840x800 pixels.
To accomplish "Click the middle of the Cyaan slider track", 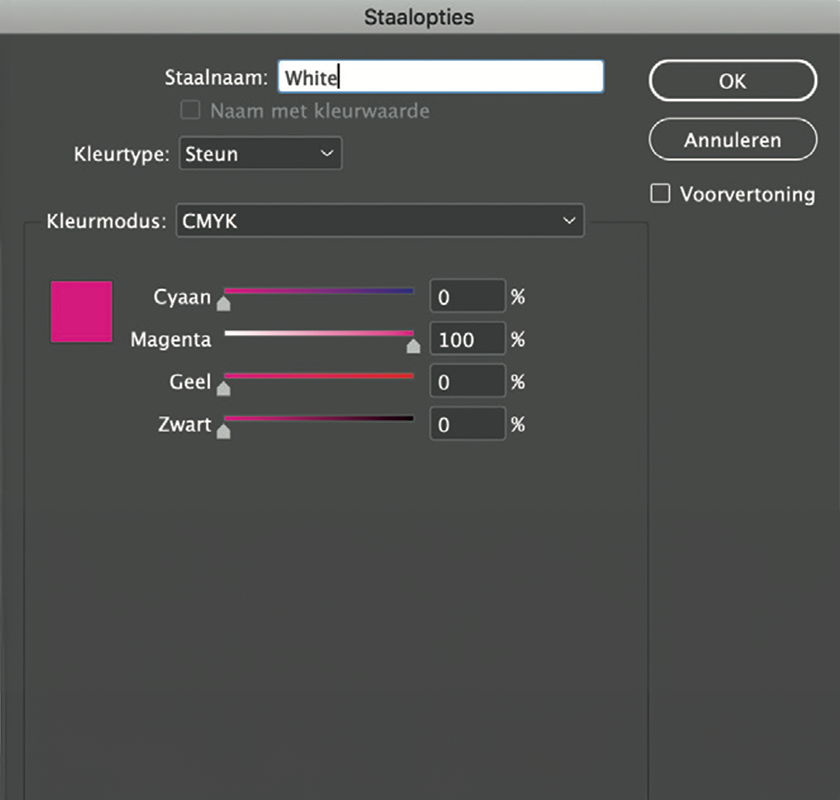I will (x=318, y=291).
